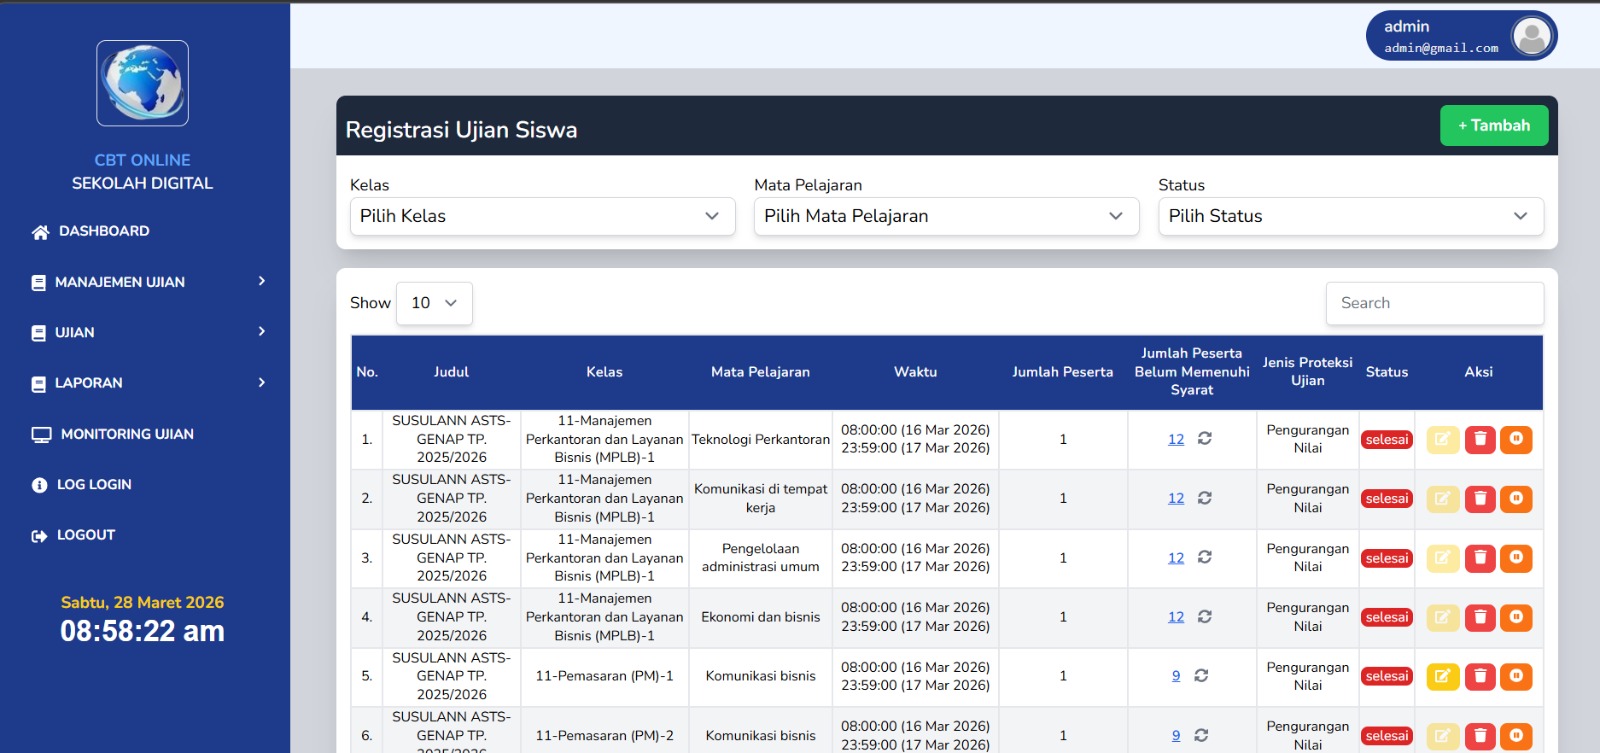Click the refresh icon in row 2
1600x753 pixels.
pos(1205,498)
